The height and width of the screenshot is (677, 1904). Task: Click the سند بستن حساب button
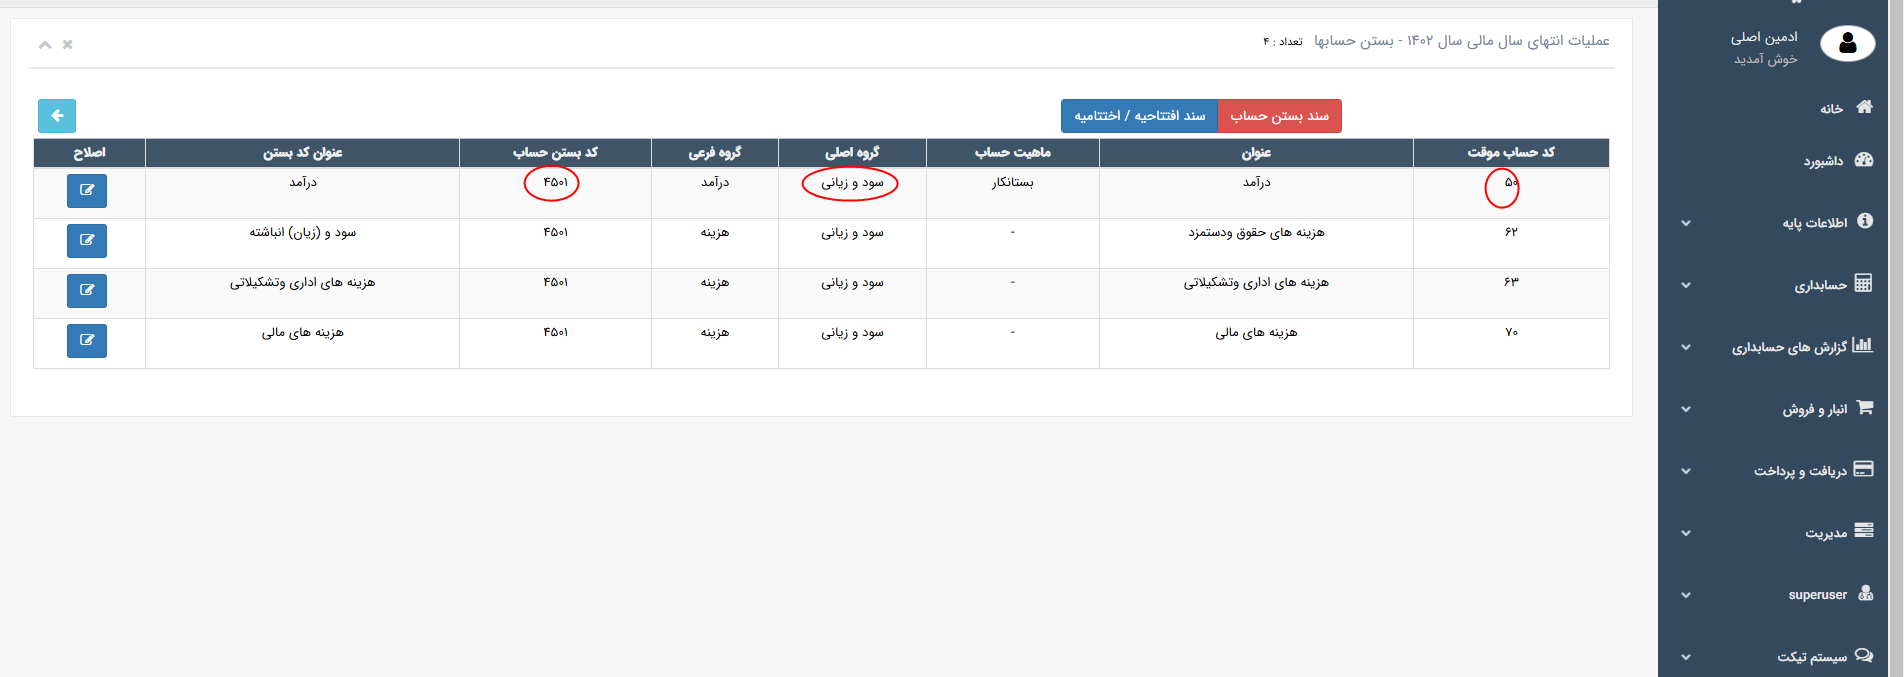pos(1279,116)
